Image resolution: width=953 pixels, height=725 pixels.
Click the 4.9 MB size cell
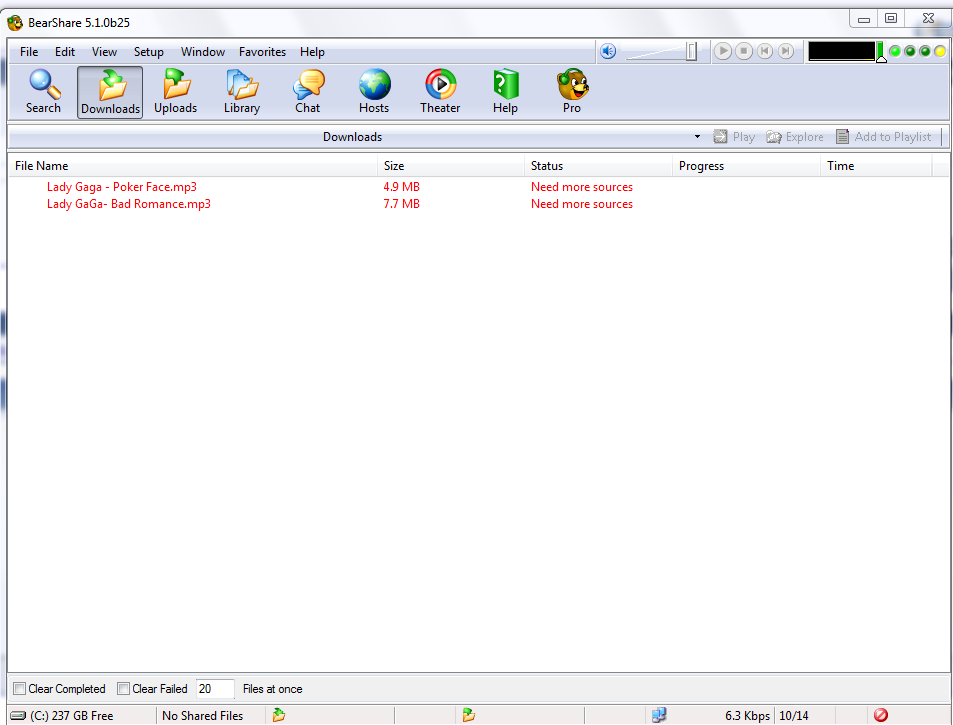[401, 187]
